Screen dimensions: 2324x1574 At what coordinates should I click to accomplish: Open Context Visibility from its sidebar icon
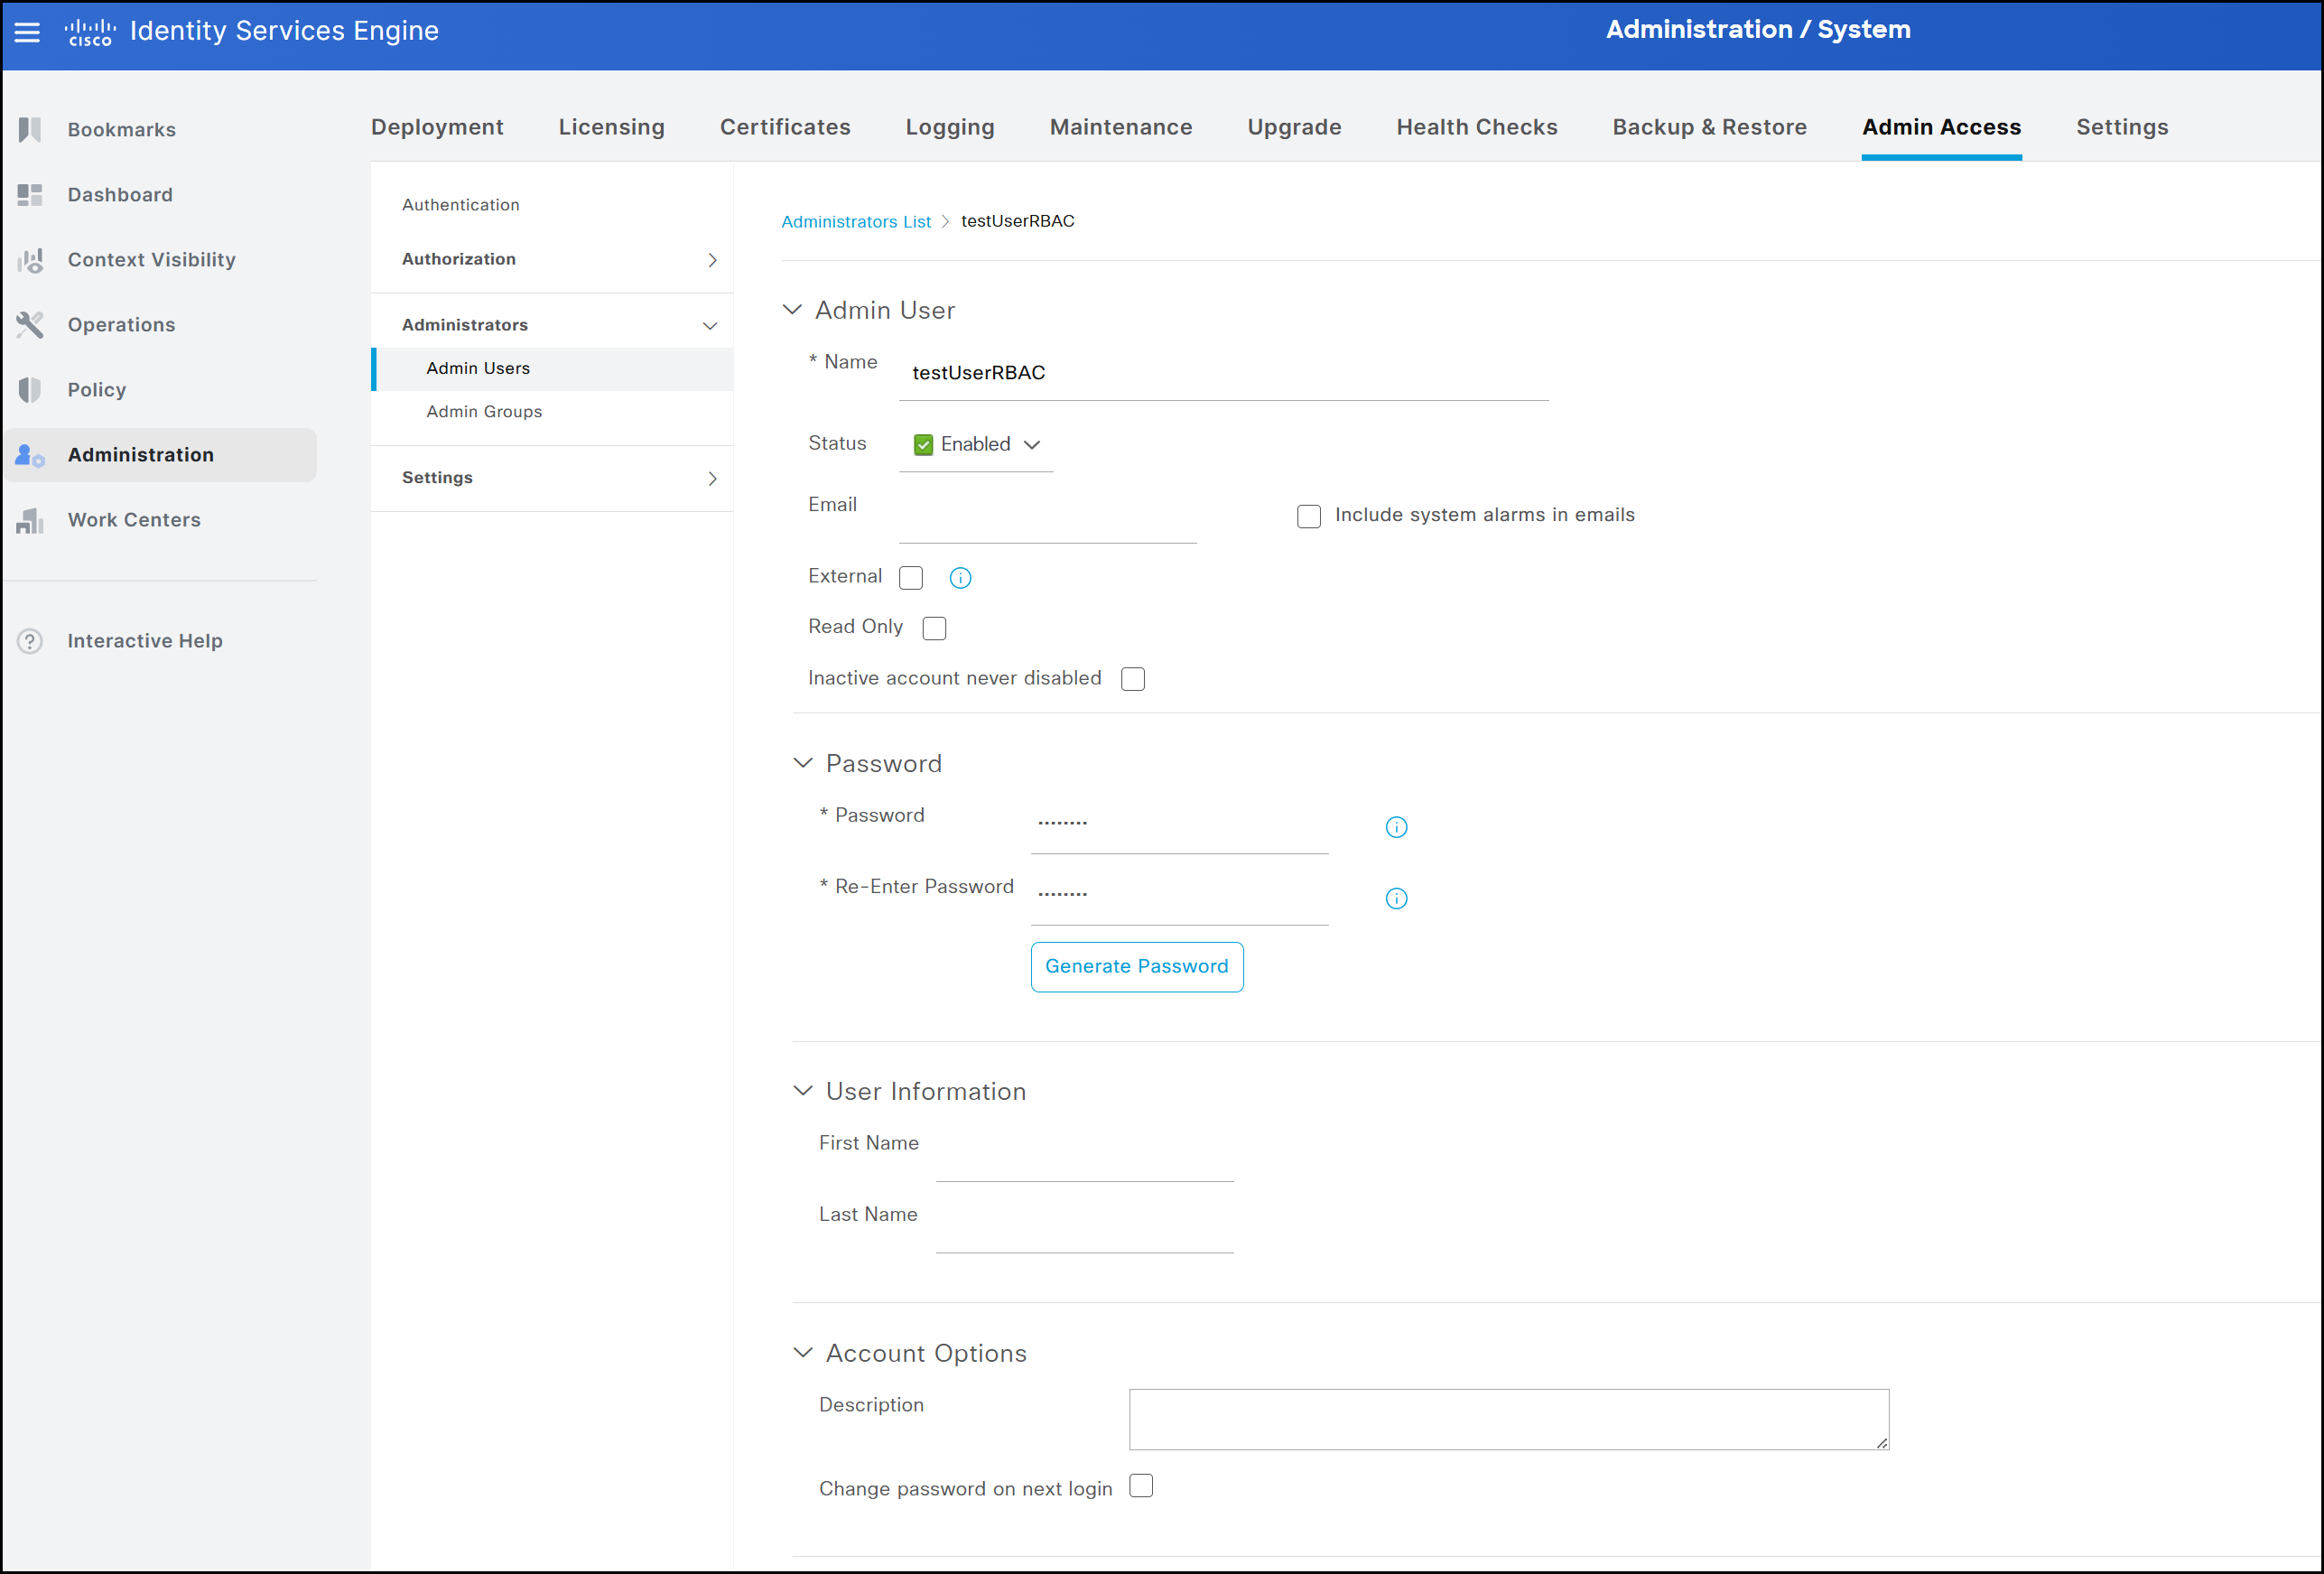tap(30, 260)
